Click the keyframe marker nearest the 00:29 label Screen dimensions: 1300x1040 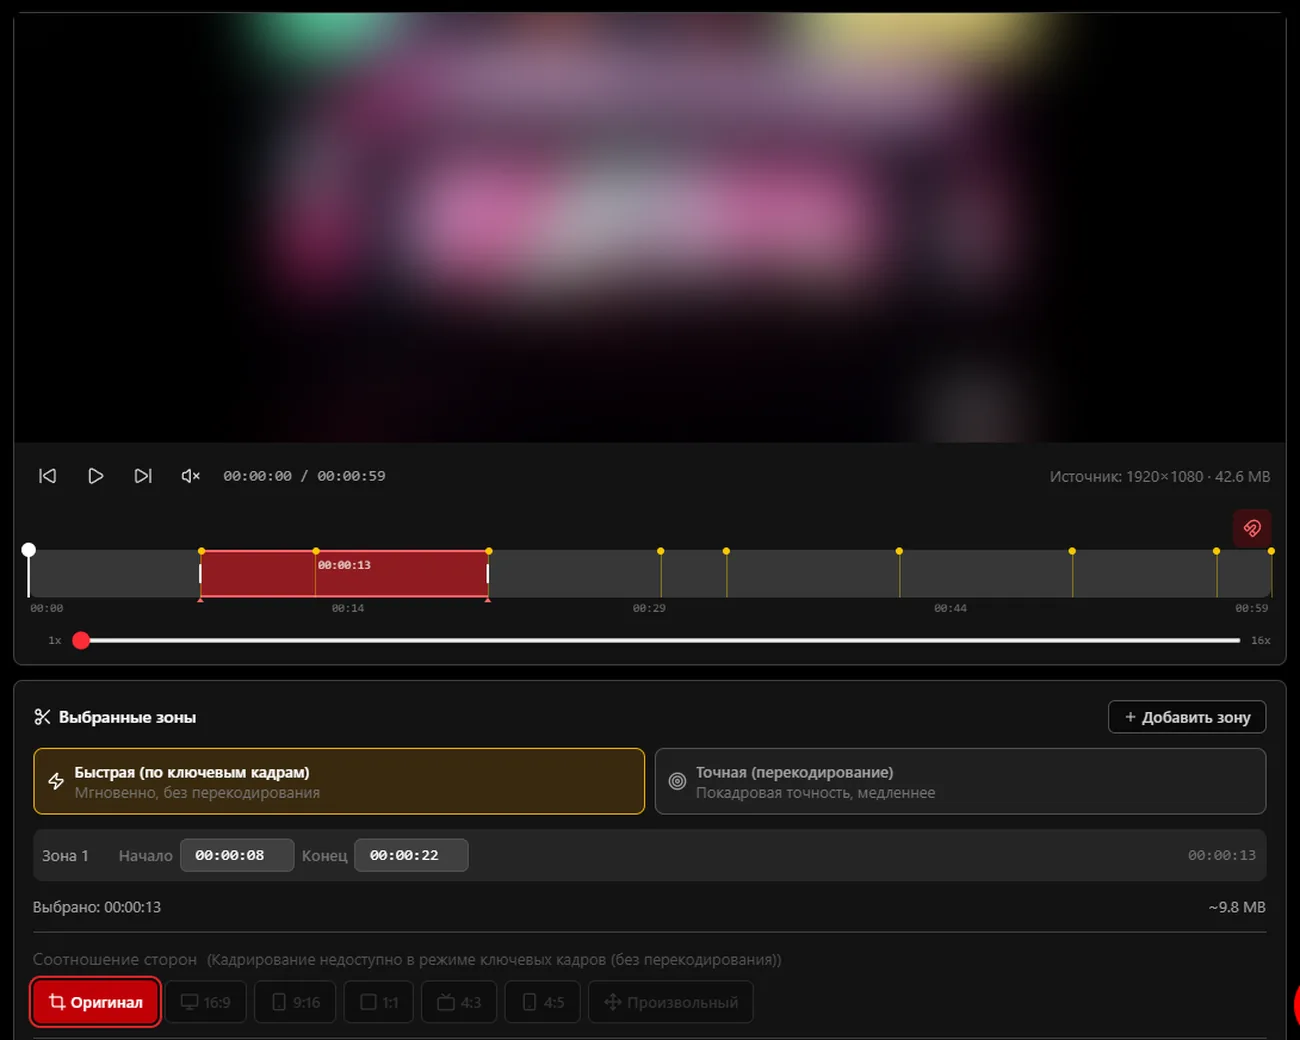click(x=661, y=551)
